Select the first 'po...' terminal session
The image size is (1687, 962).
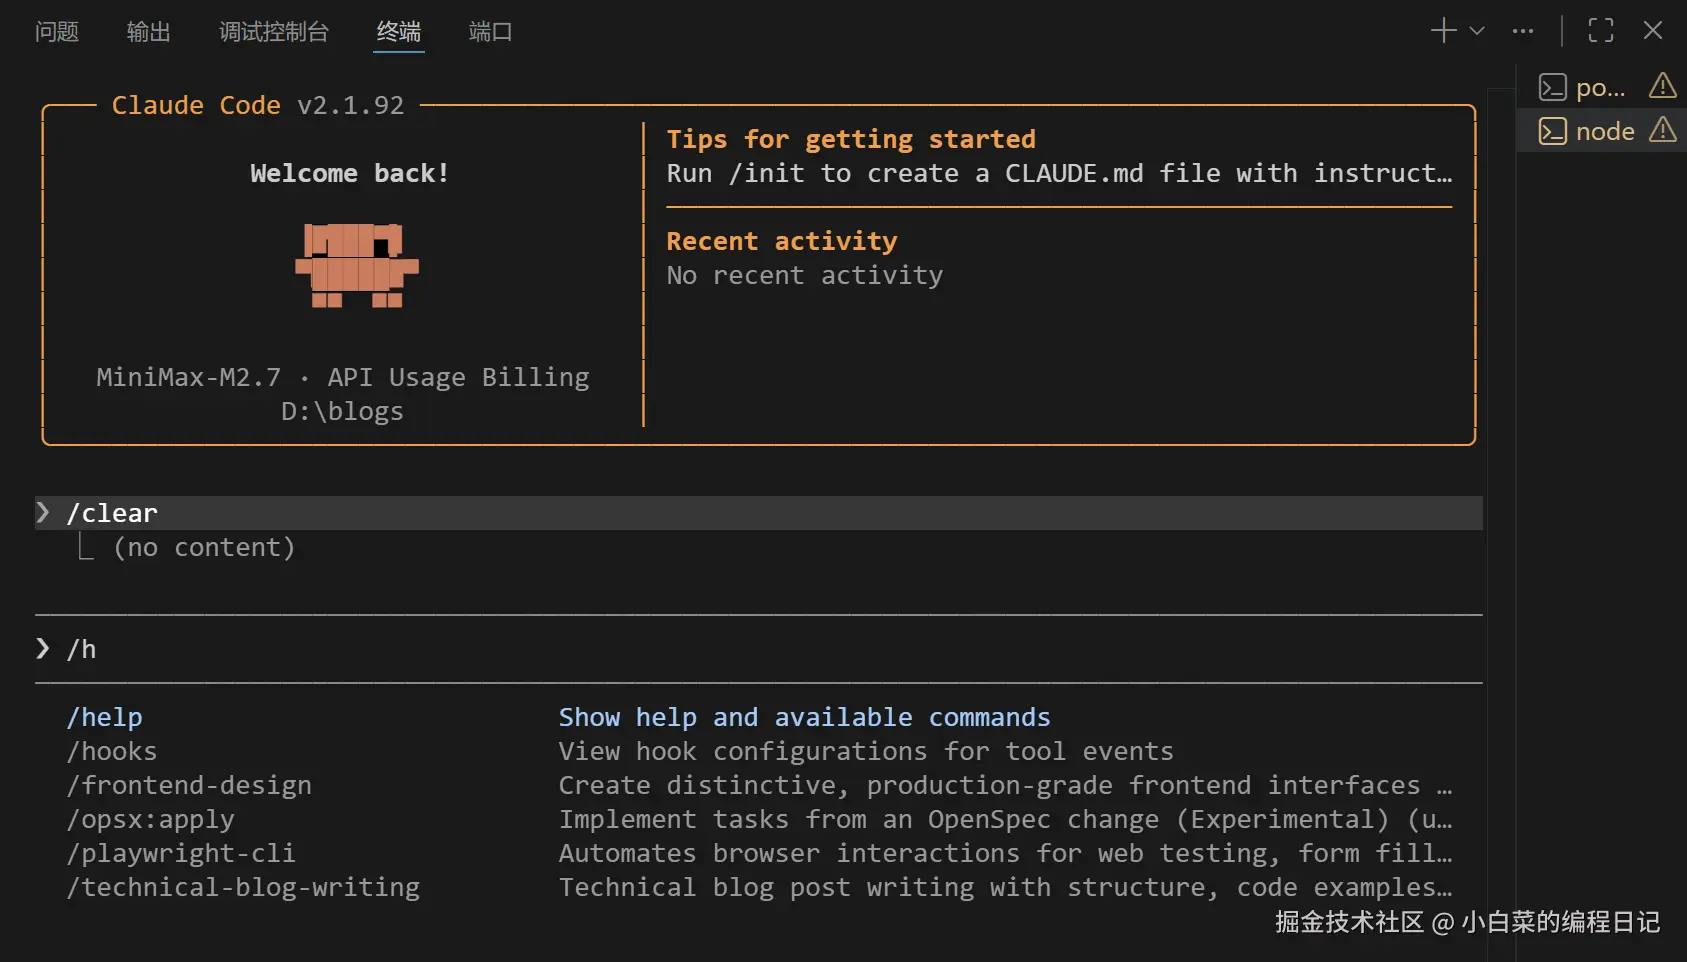pyautogui.click(x=1599, y=87)
